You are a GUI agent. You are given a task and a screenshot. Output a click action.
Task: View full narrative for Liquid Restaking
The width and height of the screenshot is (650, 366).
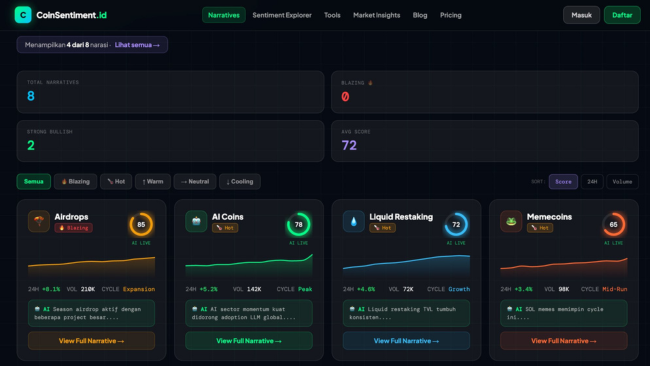(406, 341)
